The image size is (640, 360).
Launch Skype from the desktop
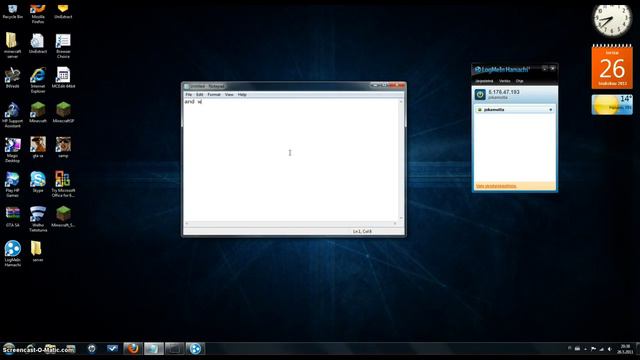[x=38, y=182]
